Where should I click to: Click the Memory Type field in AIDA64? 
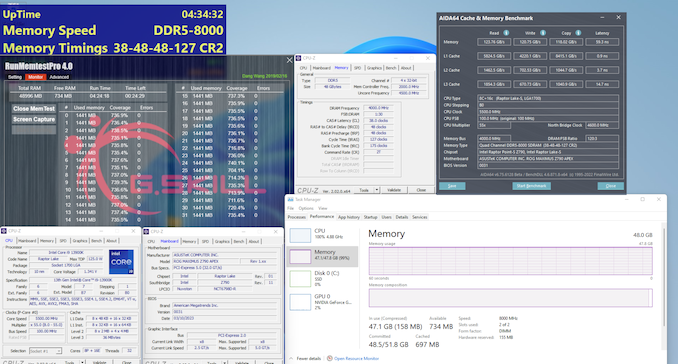pos(548,145)
